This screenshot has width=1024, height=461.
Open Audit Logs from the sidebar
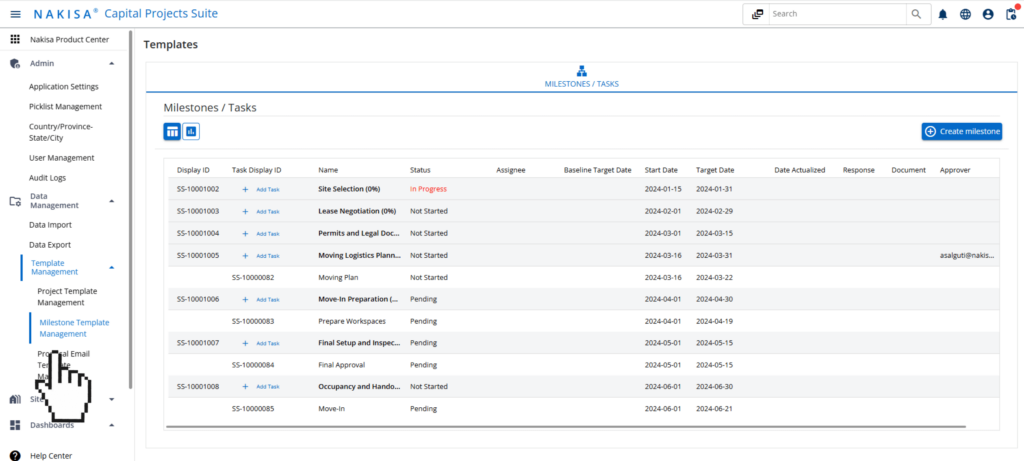point(50,177)
